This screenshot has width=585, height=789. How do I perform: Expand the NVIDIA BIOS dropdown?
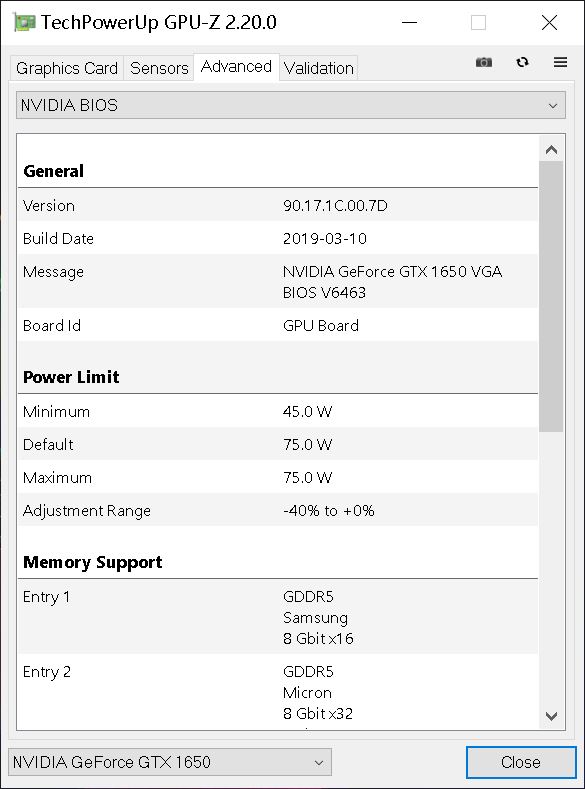[291, 105]
